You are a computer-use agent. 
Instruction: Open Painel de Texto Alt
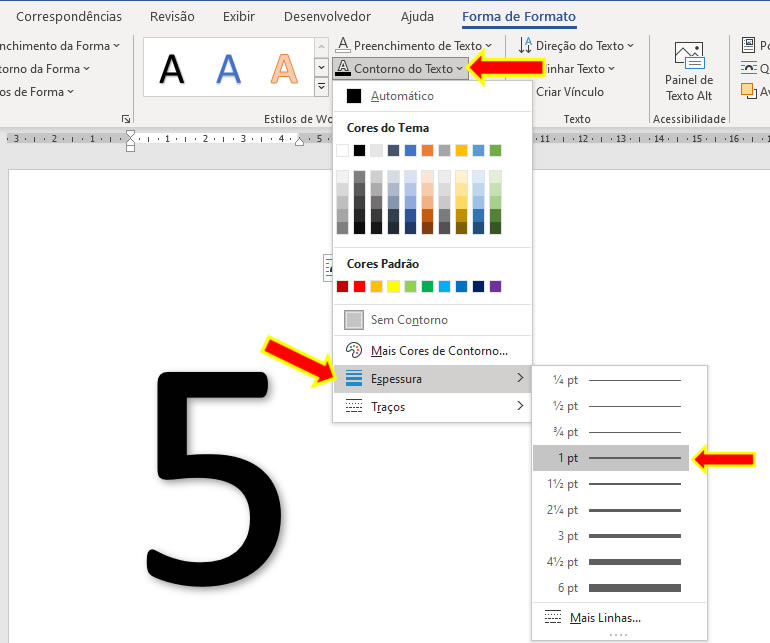tap(688, 72)
